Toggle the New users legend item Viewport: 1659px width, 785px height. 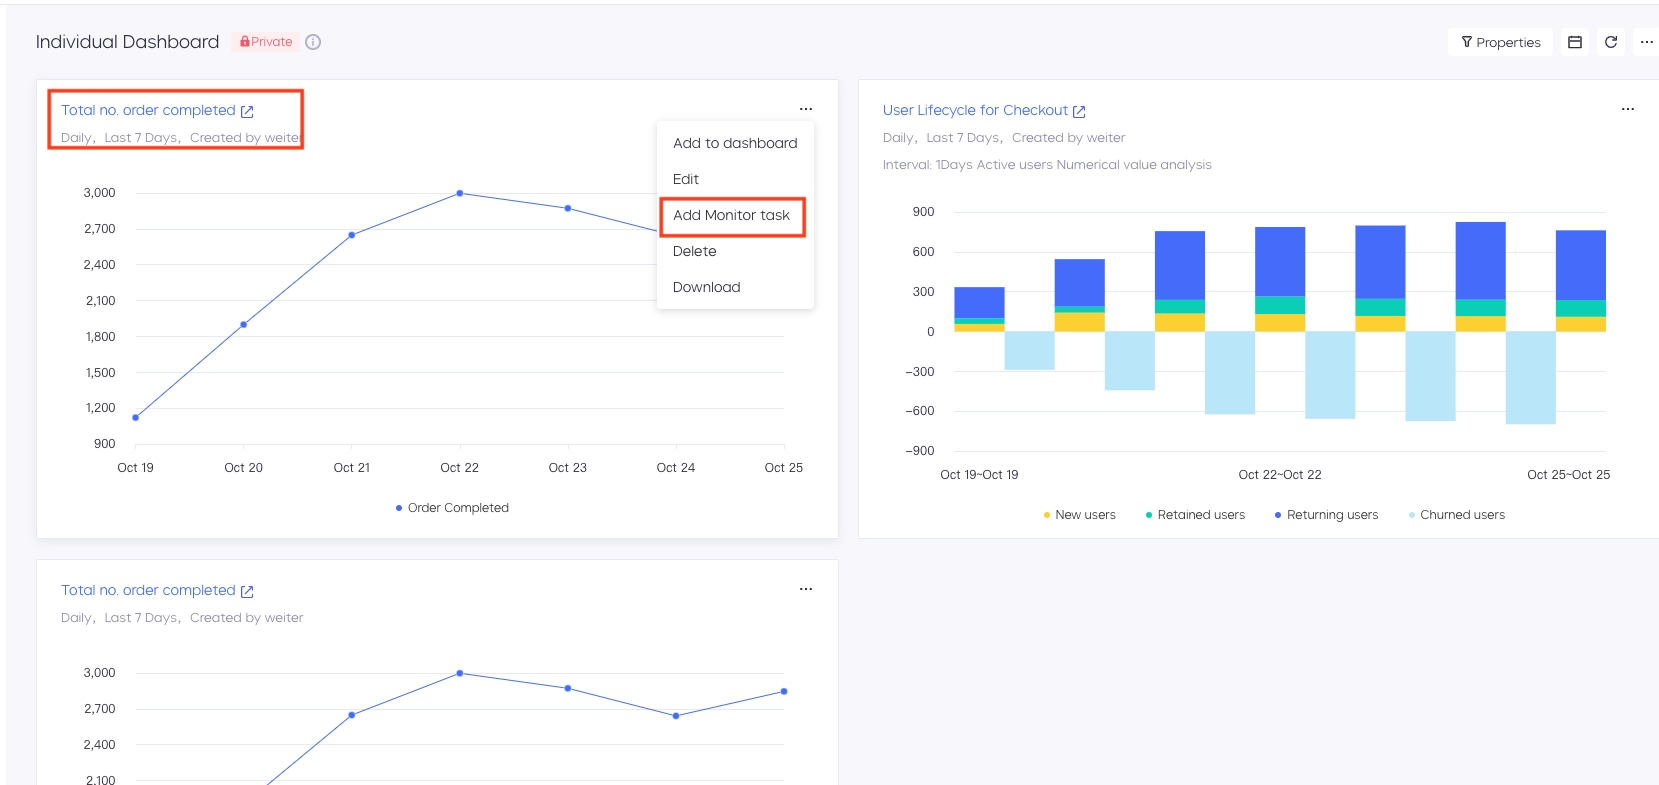click(x=1079, y=515)
